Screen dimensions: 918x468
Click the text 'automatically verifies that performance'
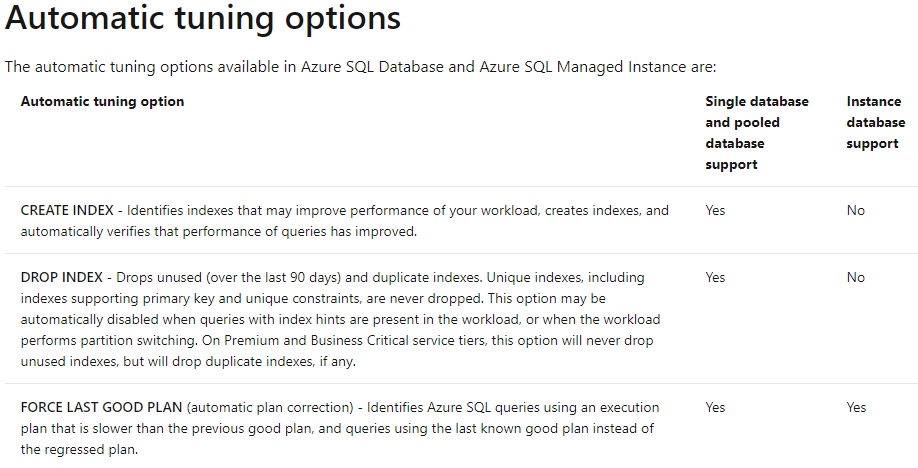[132, 231]
